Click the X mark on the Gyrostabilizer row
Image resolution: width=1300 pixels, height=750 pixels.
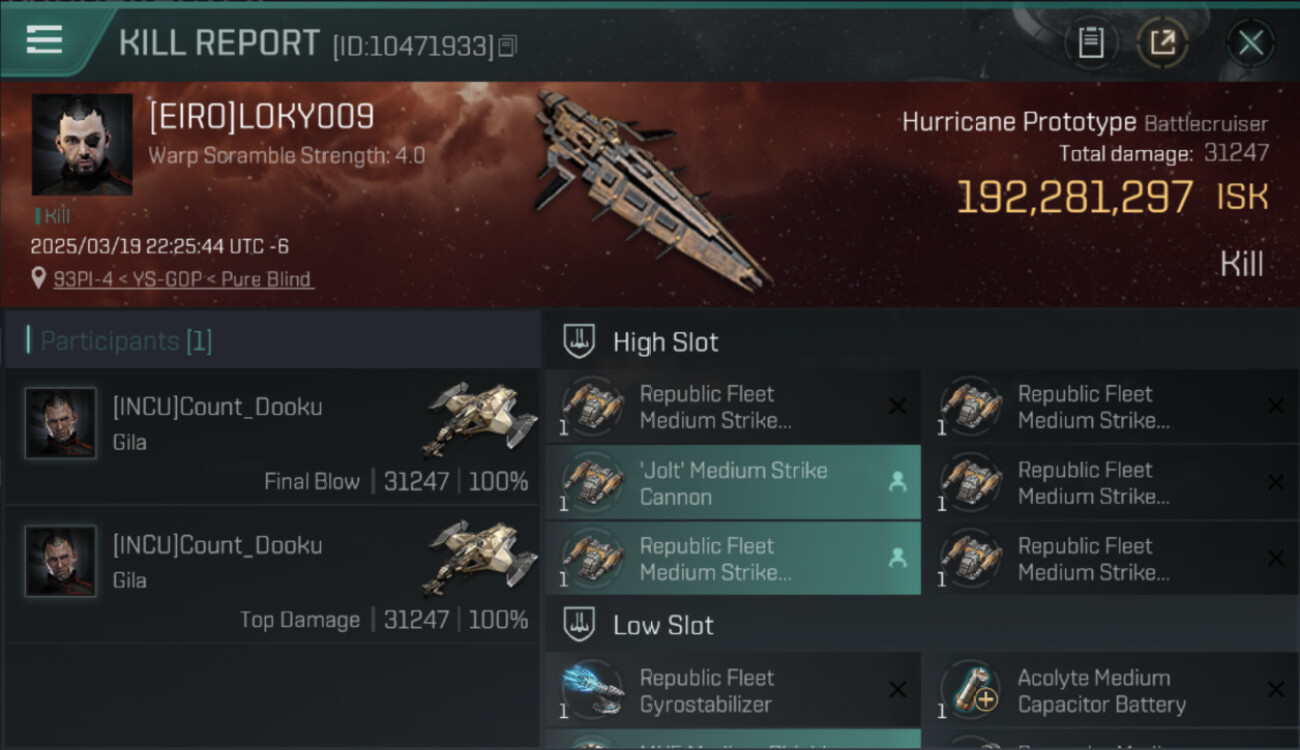click(x=897, y=690)
